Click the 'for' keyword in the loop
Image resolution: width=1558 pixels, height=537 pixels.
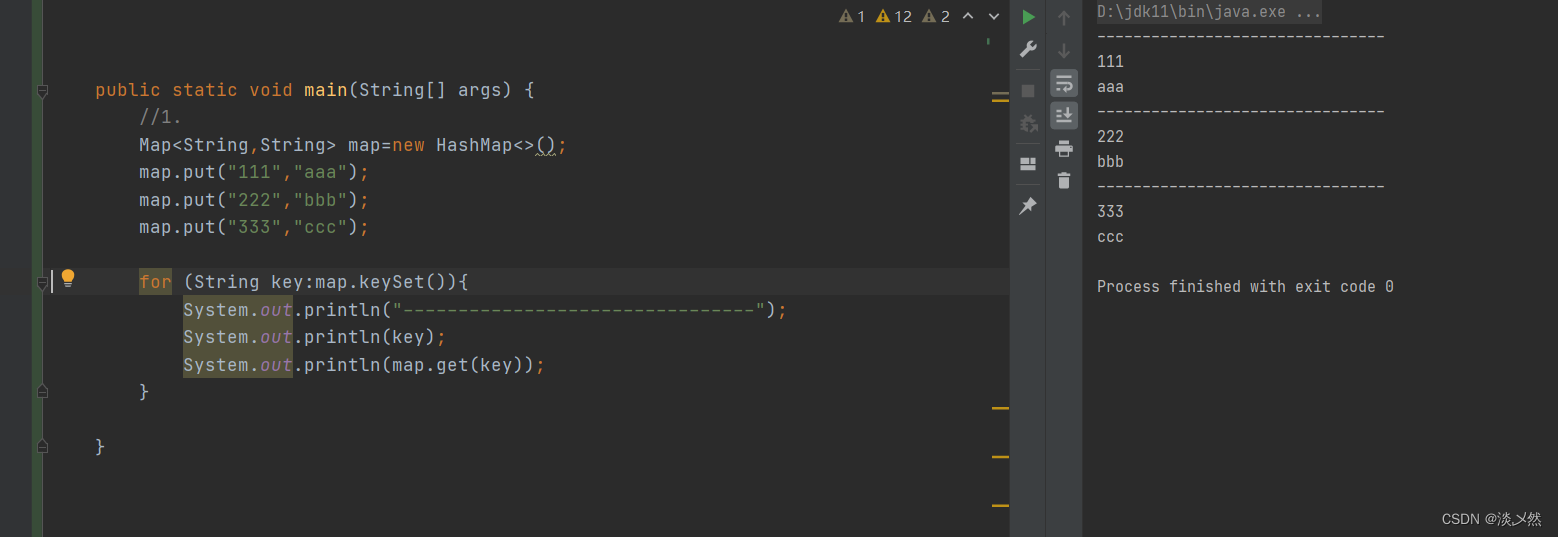(155, 282)
